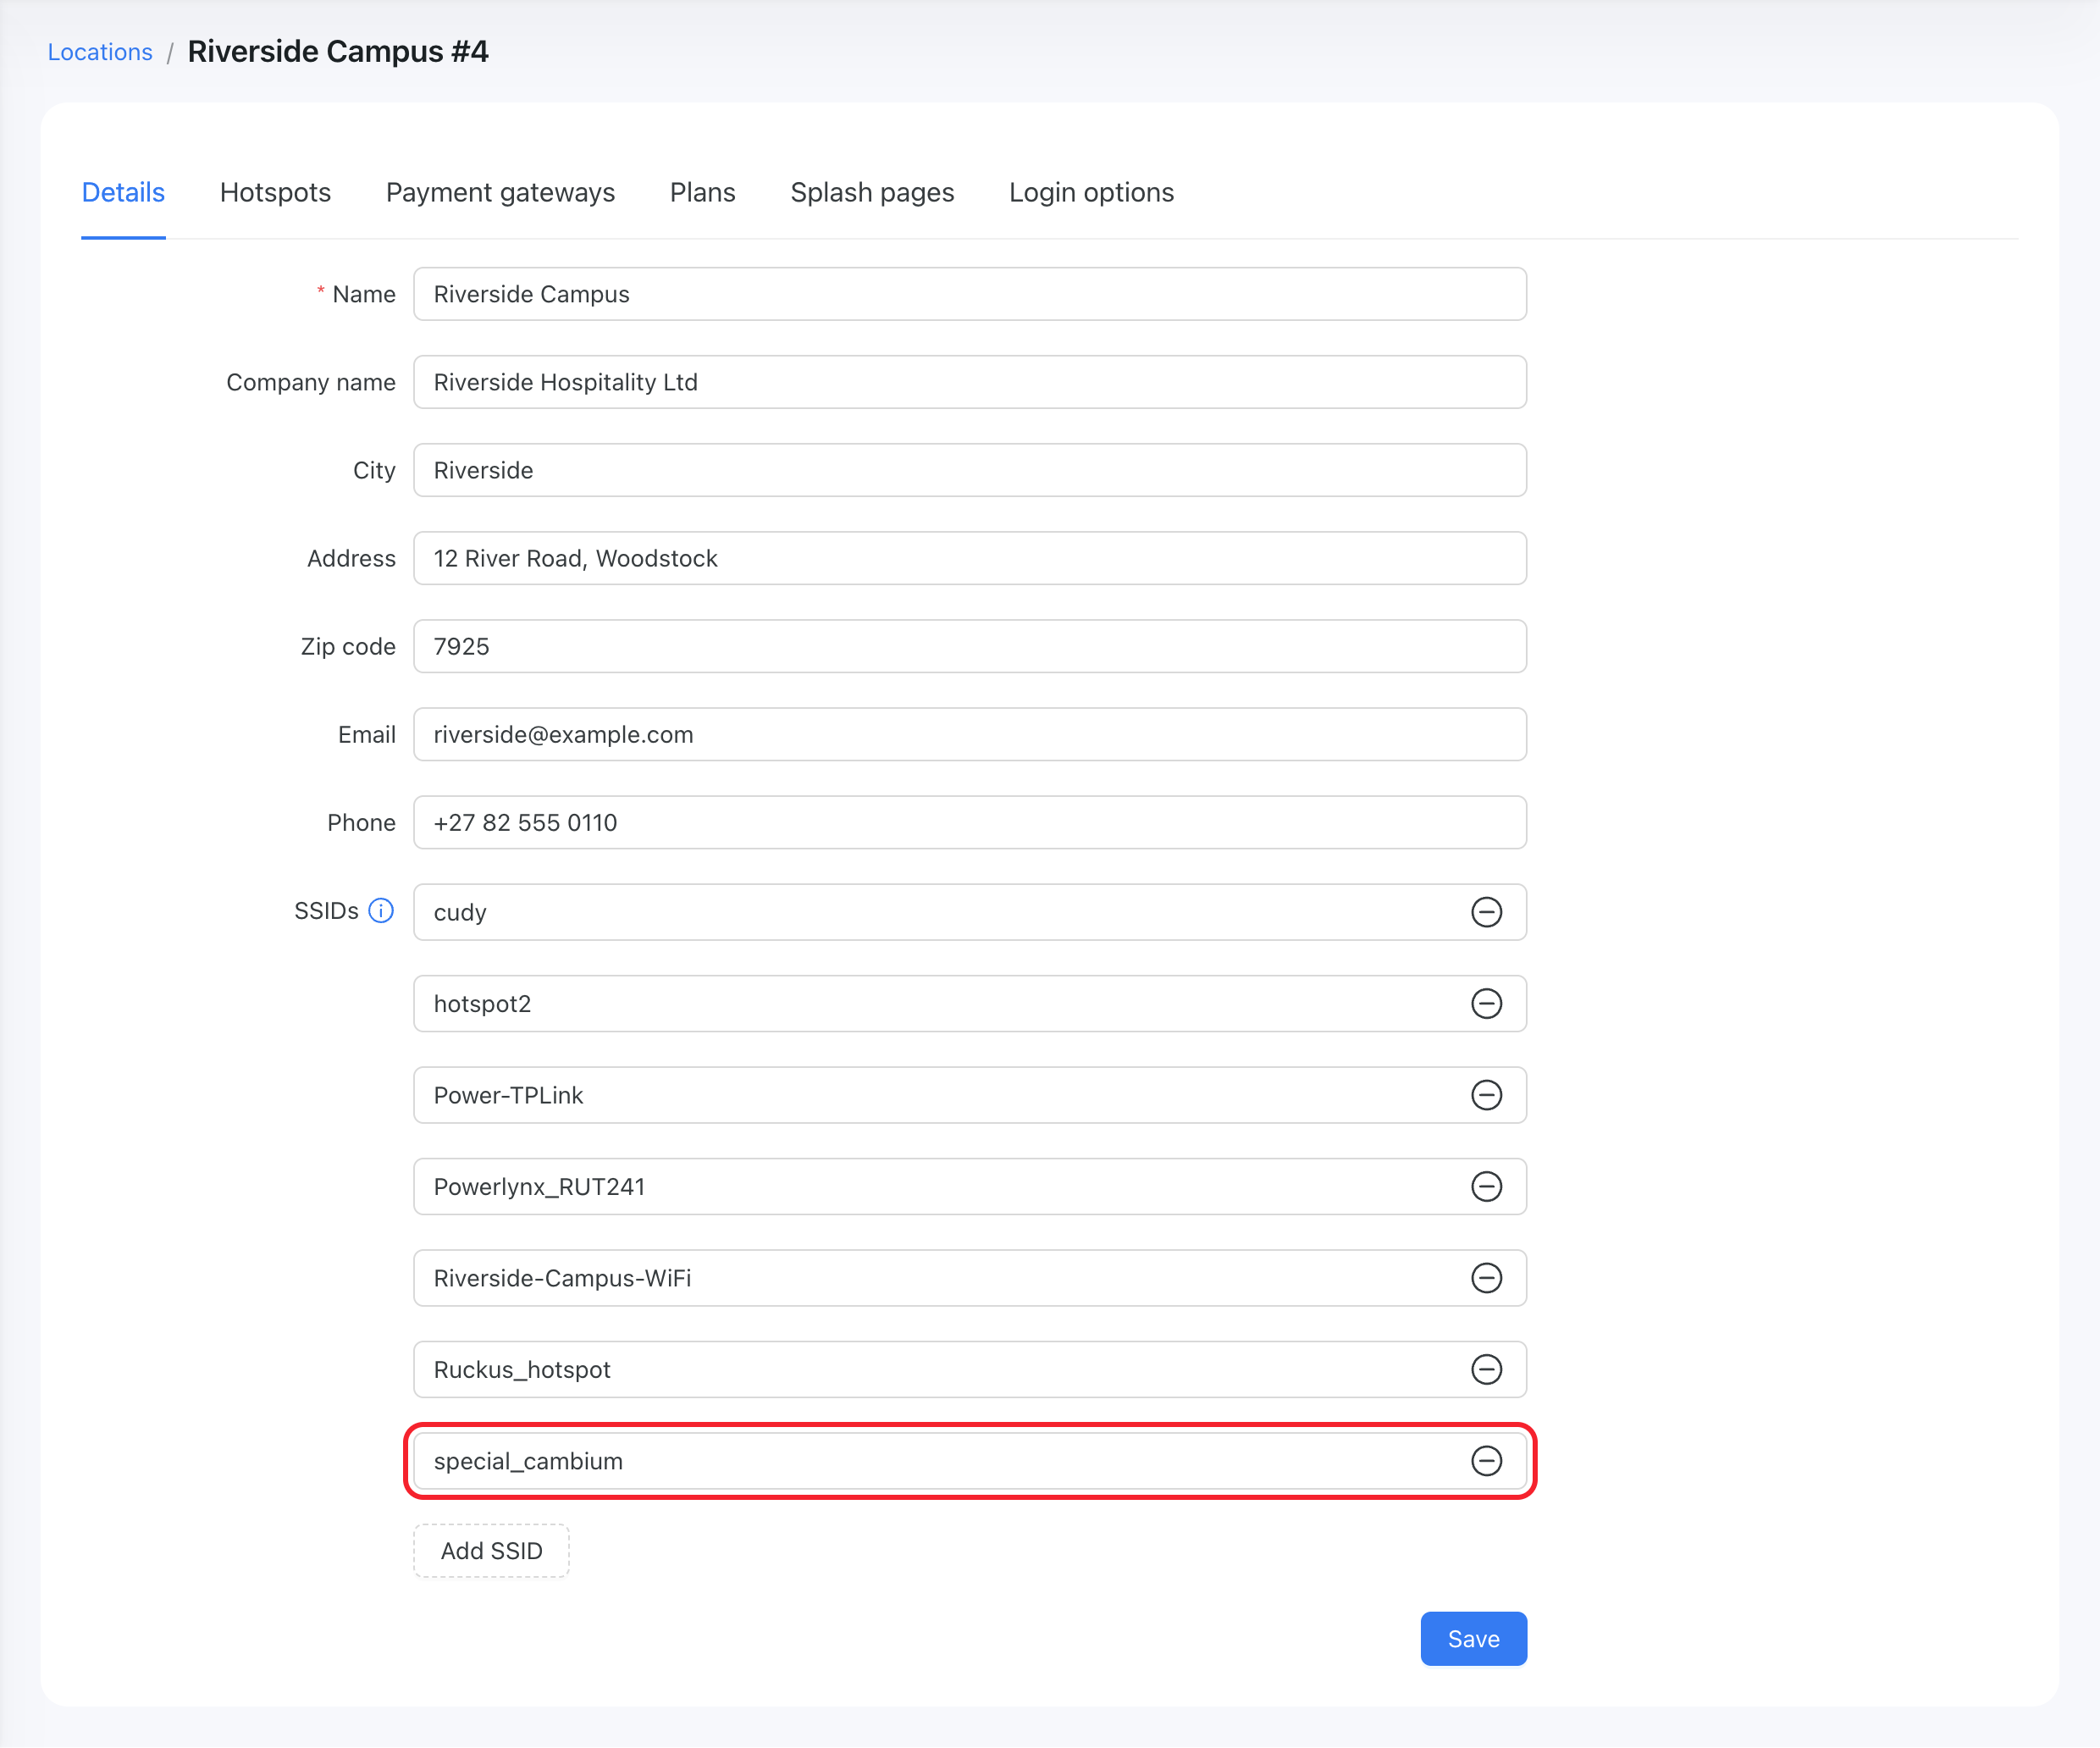Screen dimensions: 2100x1748
Task: Switch to the Hotspots tab
Action: click(275, 192)
